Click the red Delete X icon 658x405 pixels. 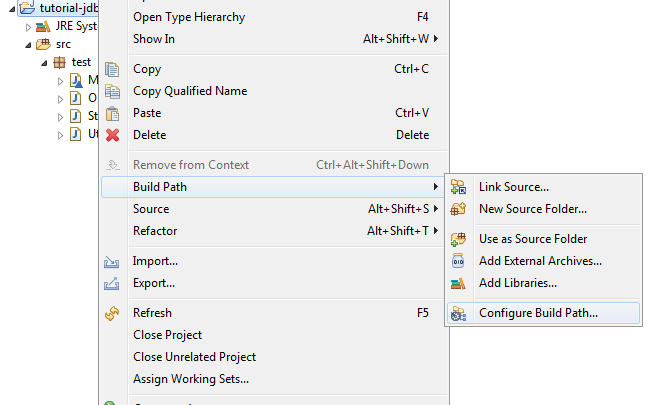point(113,135)
